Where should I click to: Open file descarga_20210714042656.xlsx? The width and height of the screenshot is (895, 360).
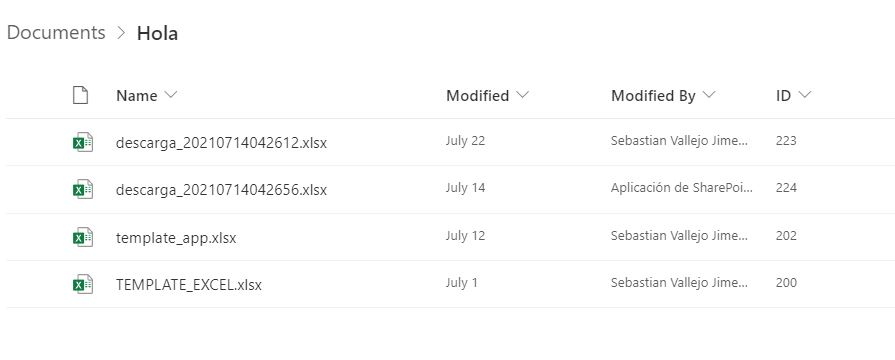click(x=221, y=189)
